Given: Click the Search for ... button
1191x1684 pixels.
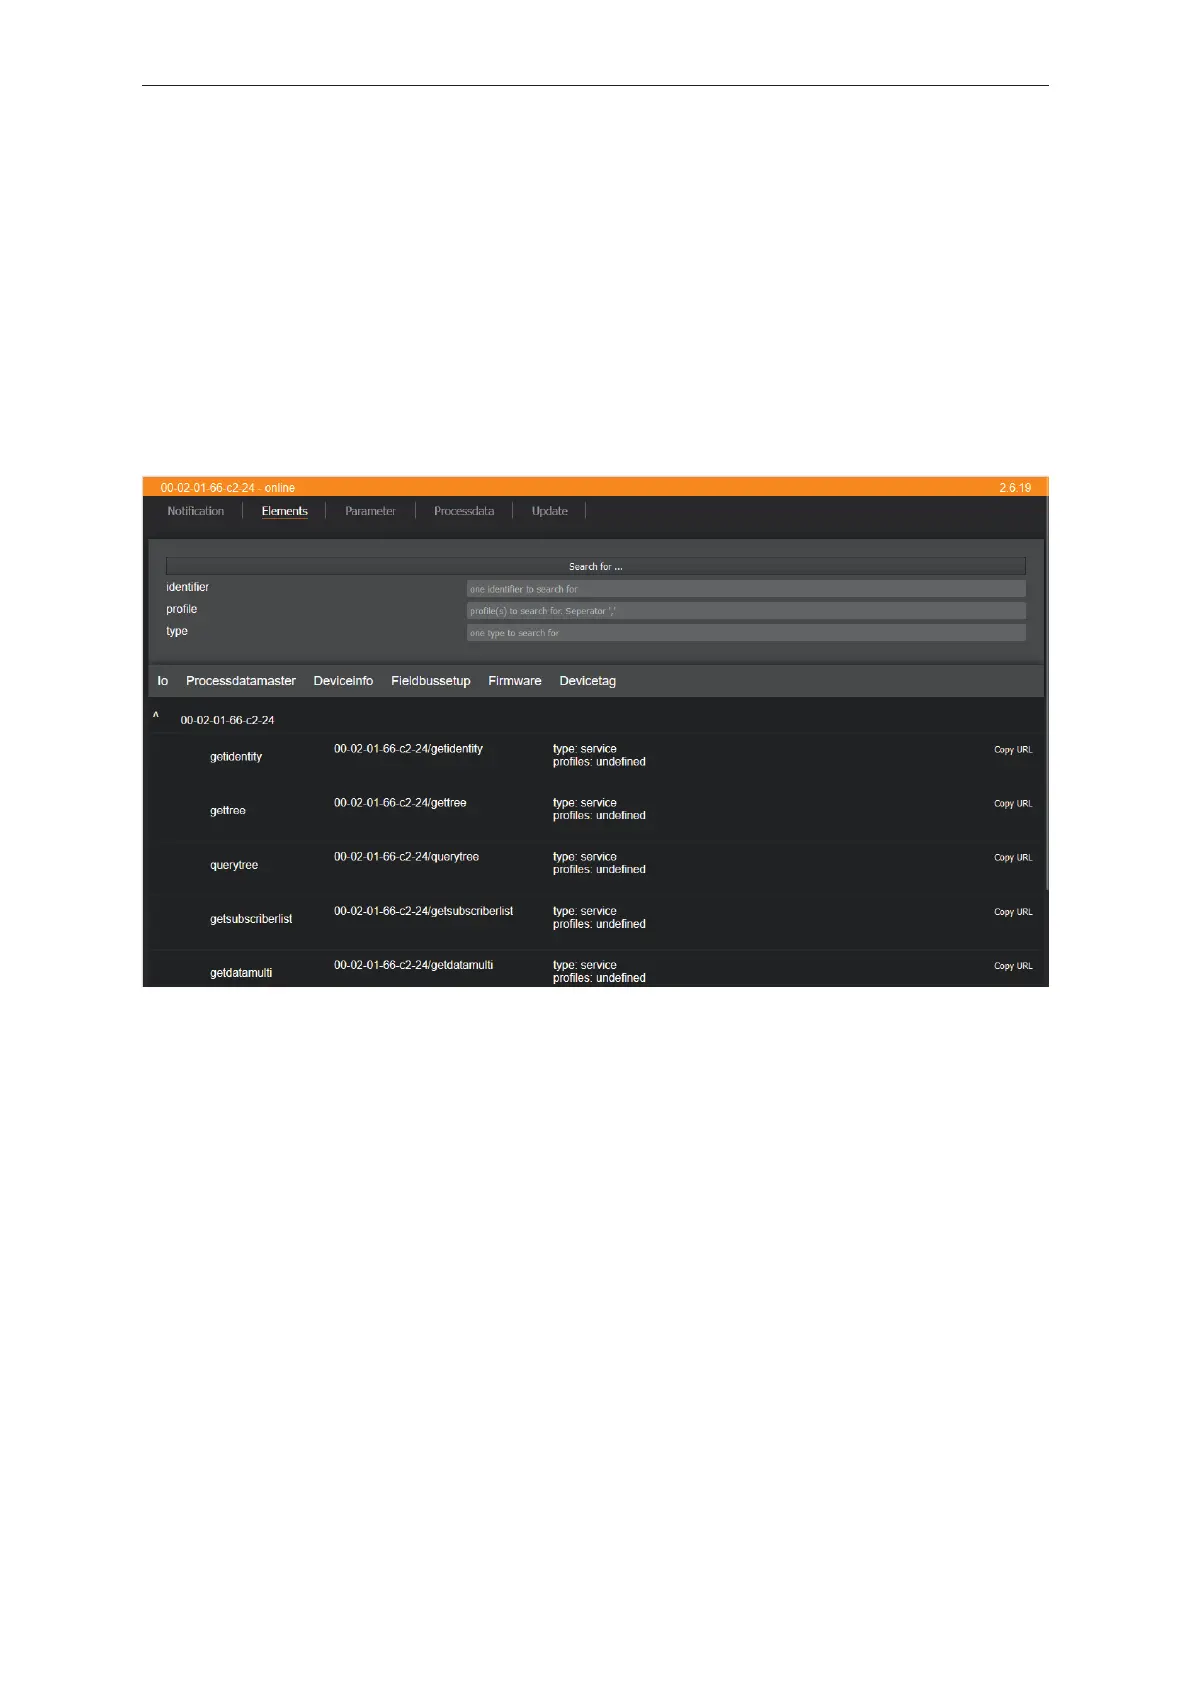Looking at the screenshot, I should pyautogui.click(x=595, y=566).
